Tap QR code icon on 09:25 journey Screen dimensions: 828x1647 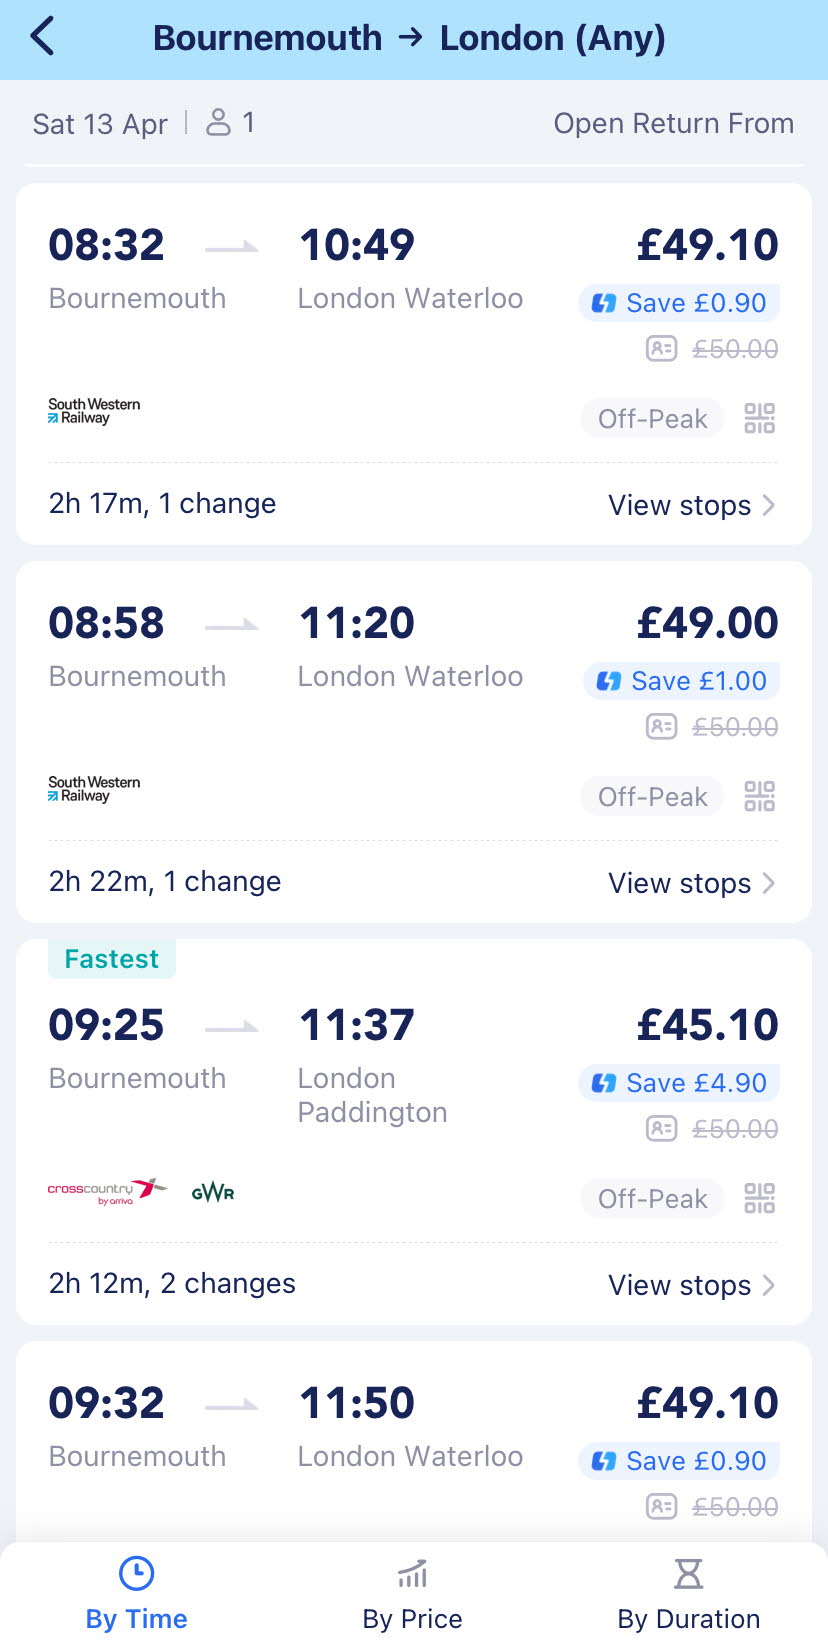point(760,1198)
